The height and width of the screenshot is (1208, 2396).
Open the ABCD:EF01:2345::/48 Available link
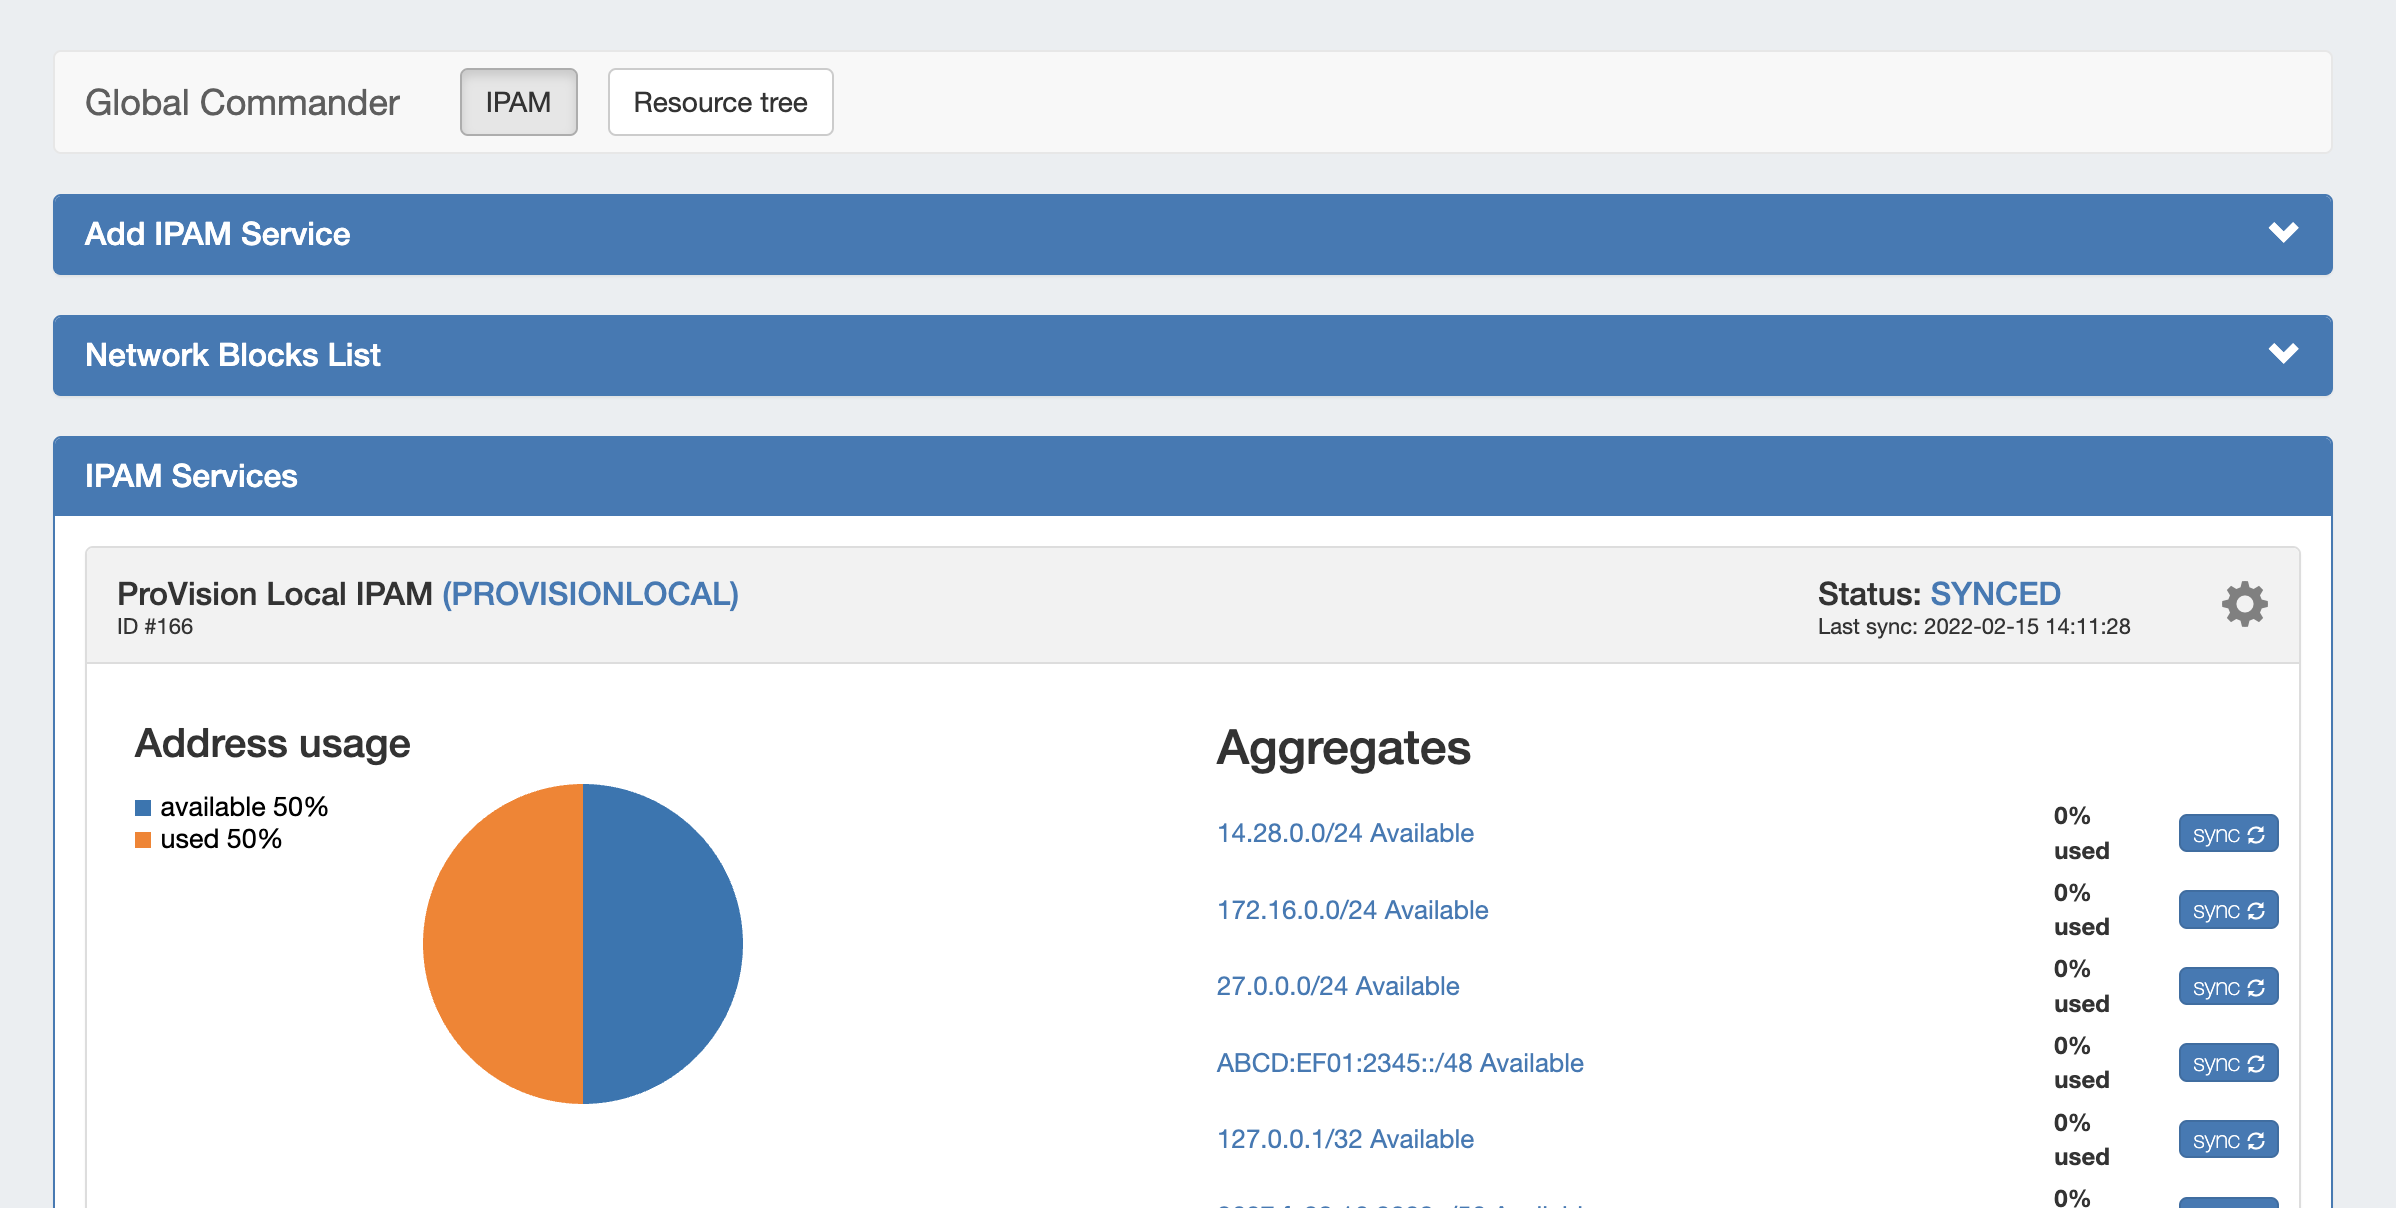click(1399, 1063)
